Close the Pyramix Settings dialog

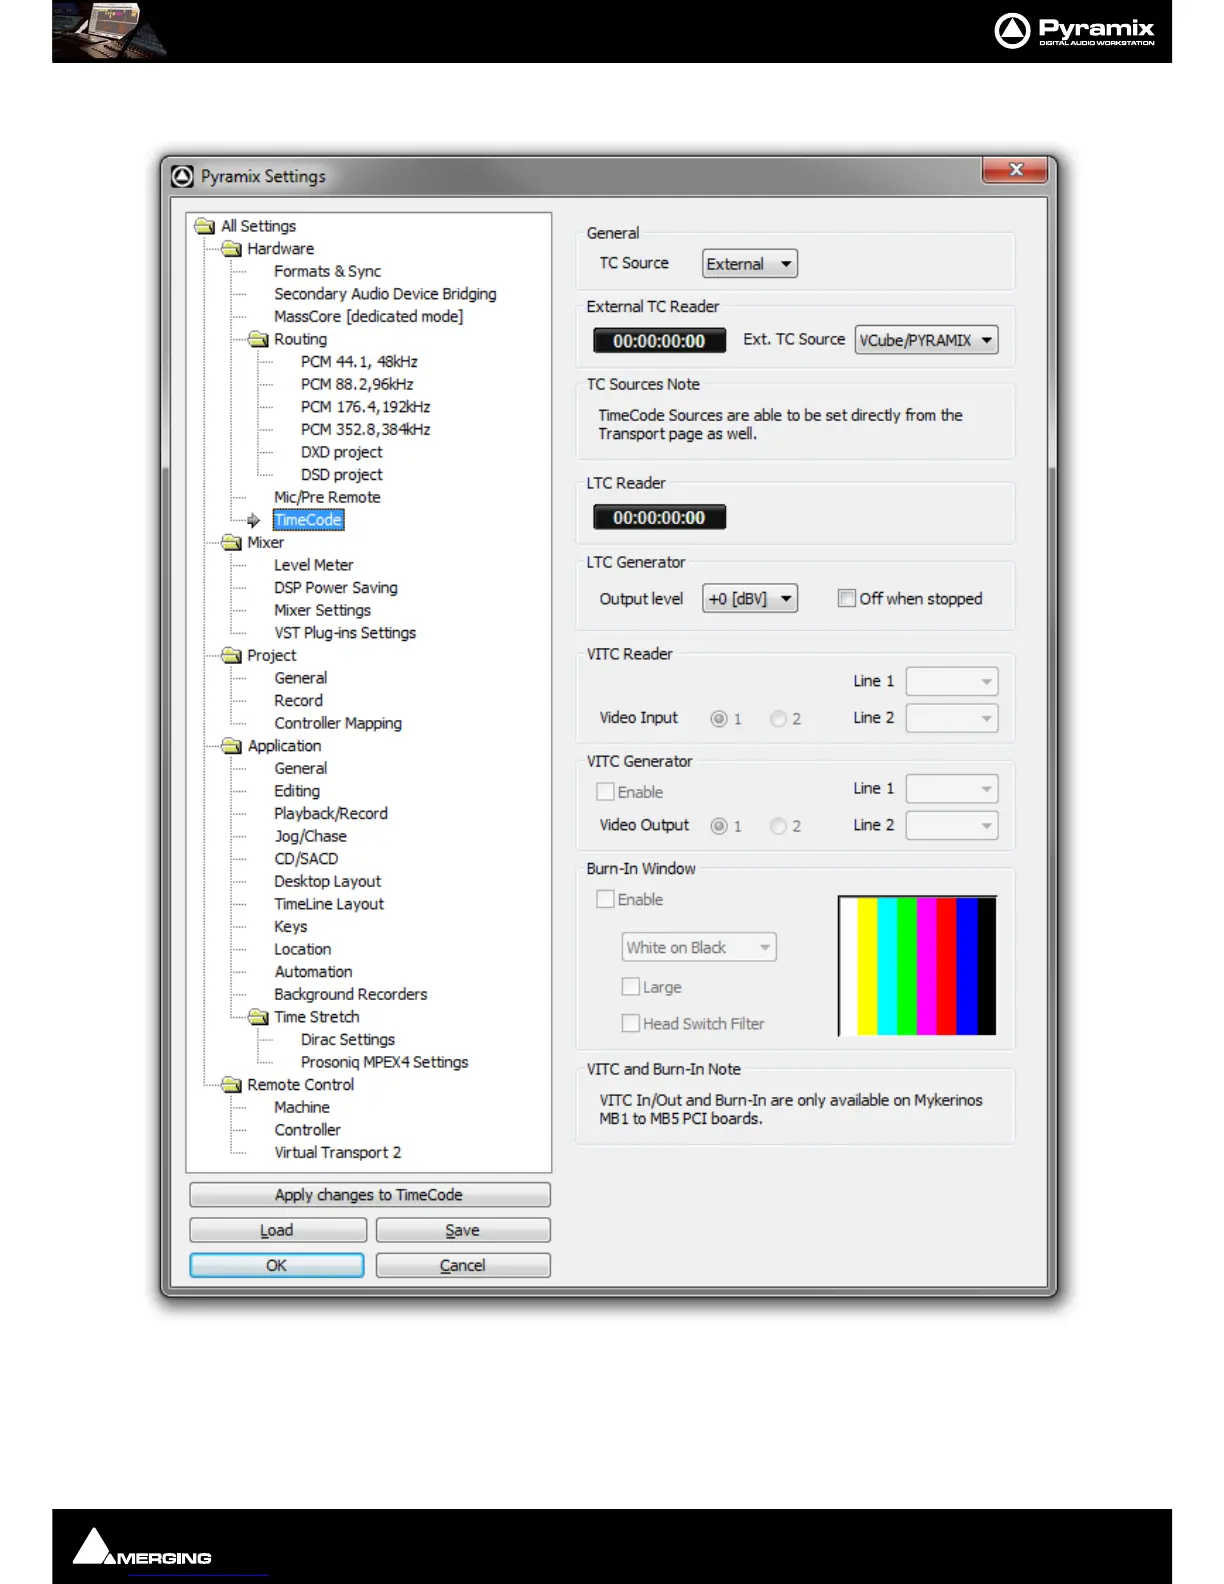(1015, 170)
